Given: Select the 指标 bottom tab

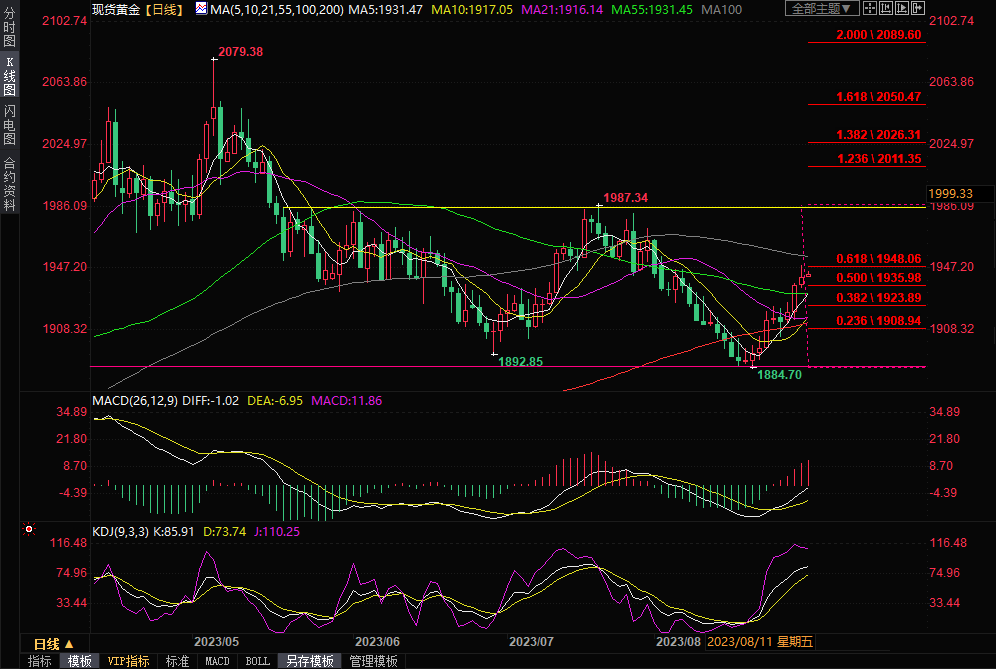Looking at the screenshot, I should 40,661.
